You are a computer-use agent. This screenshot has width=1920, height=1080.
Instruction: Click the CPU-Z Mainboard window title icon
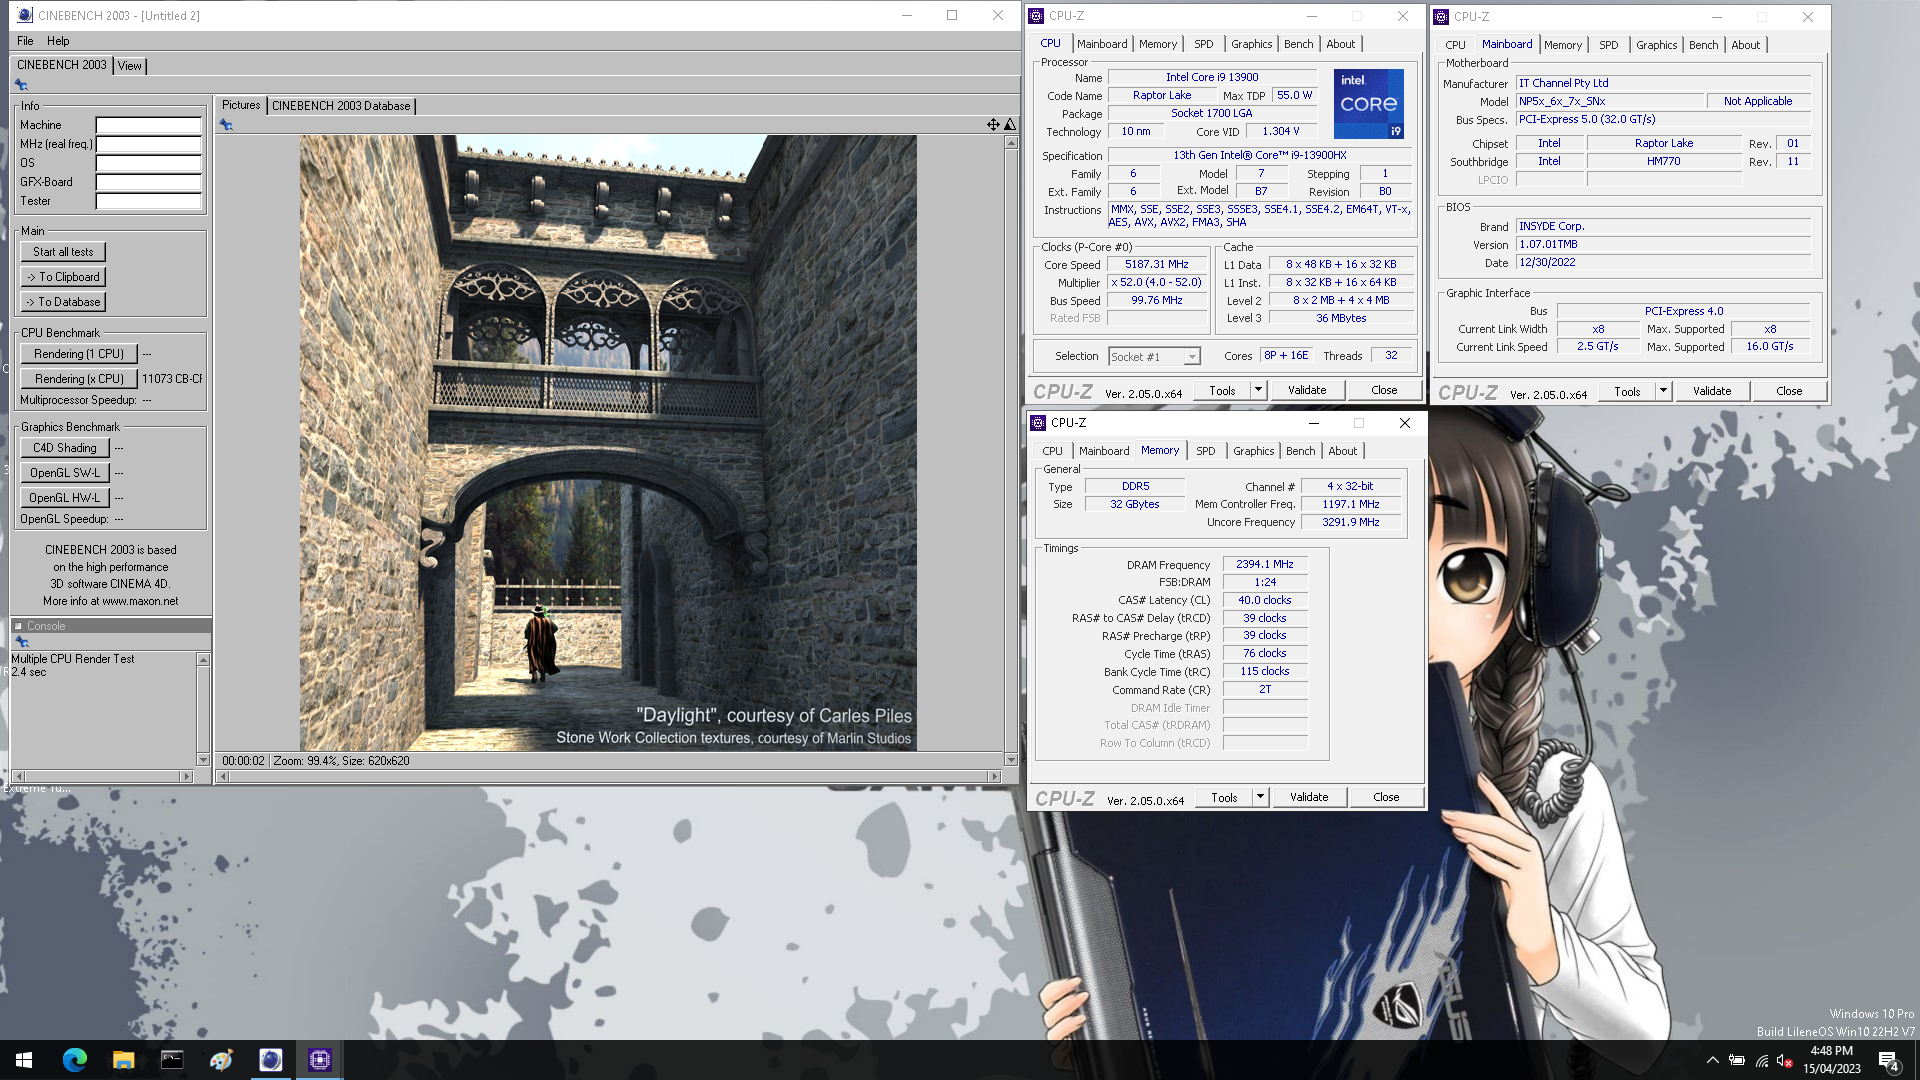click(1442, 16)
